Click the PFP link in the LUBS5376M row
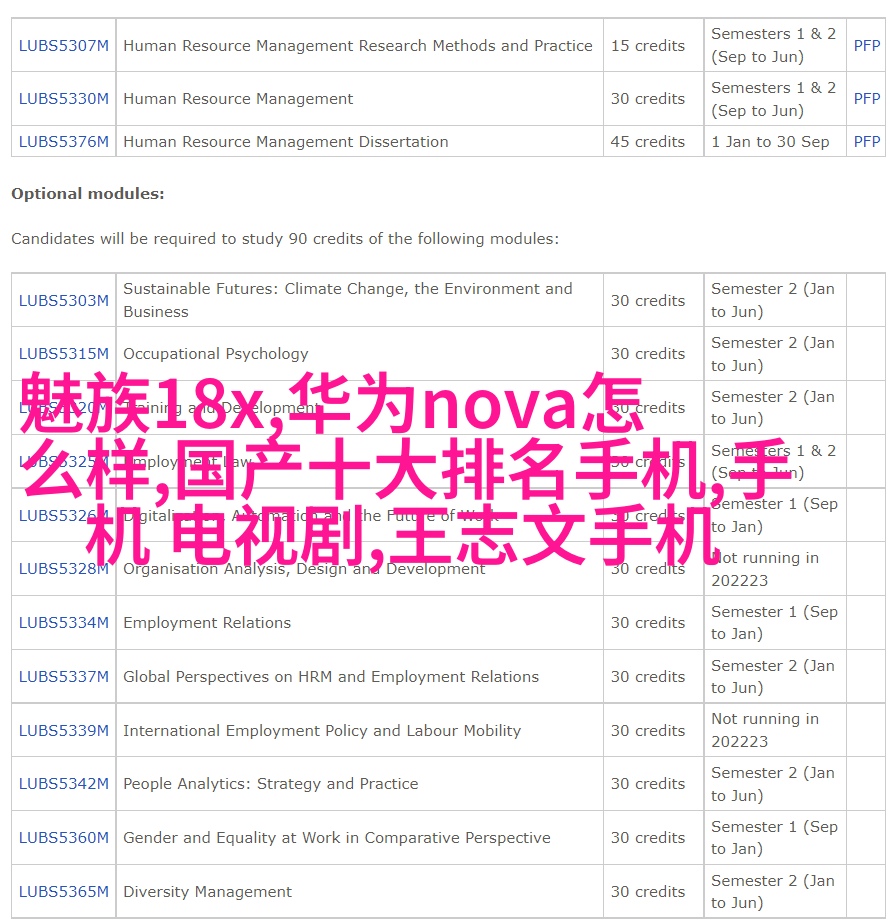The image size is (895, 922). click(867, 142)
